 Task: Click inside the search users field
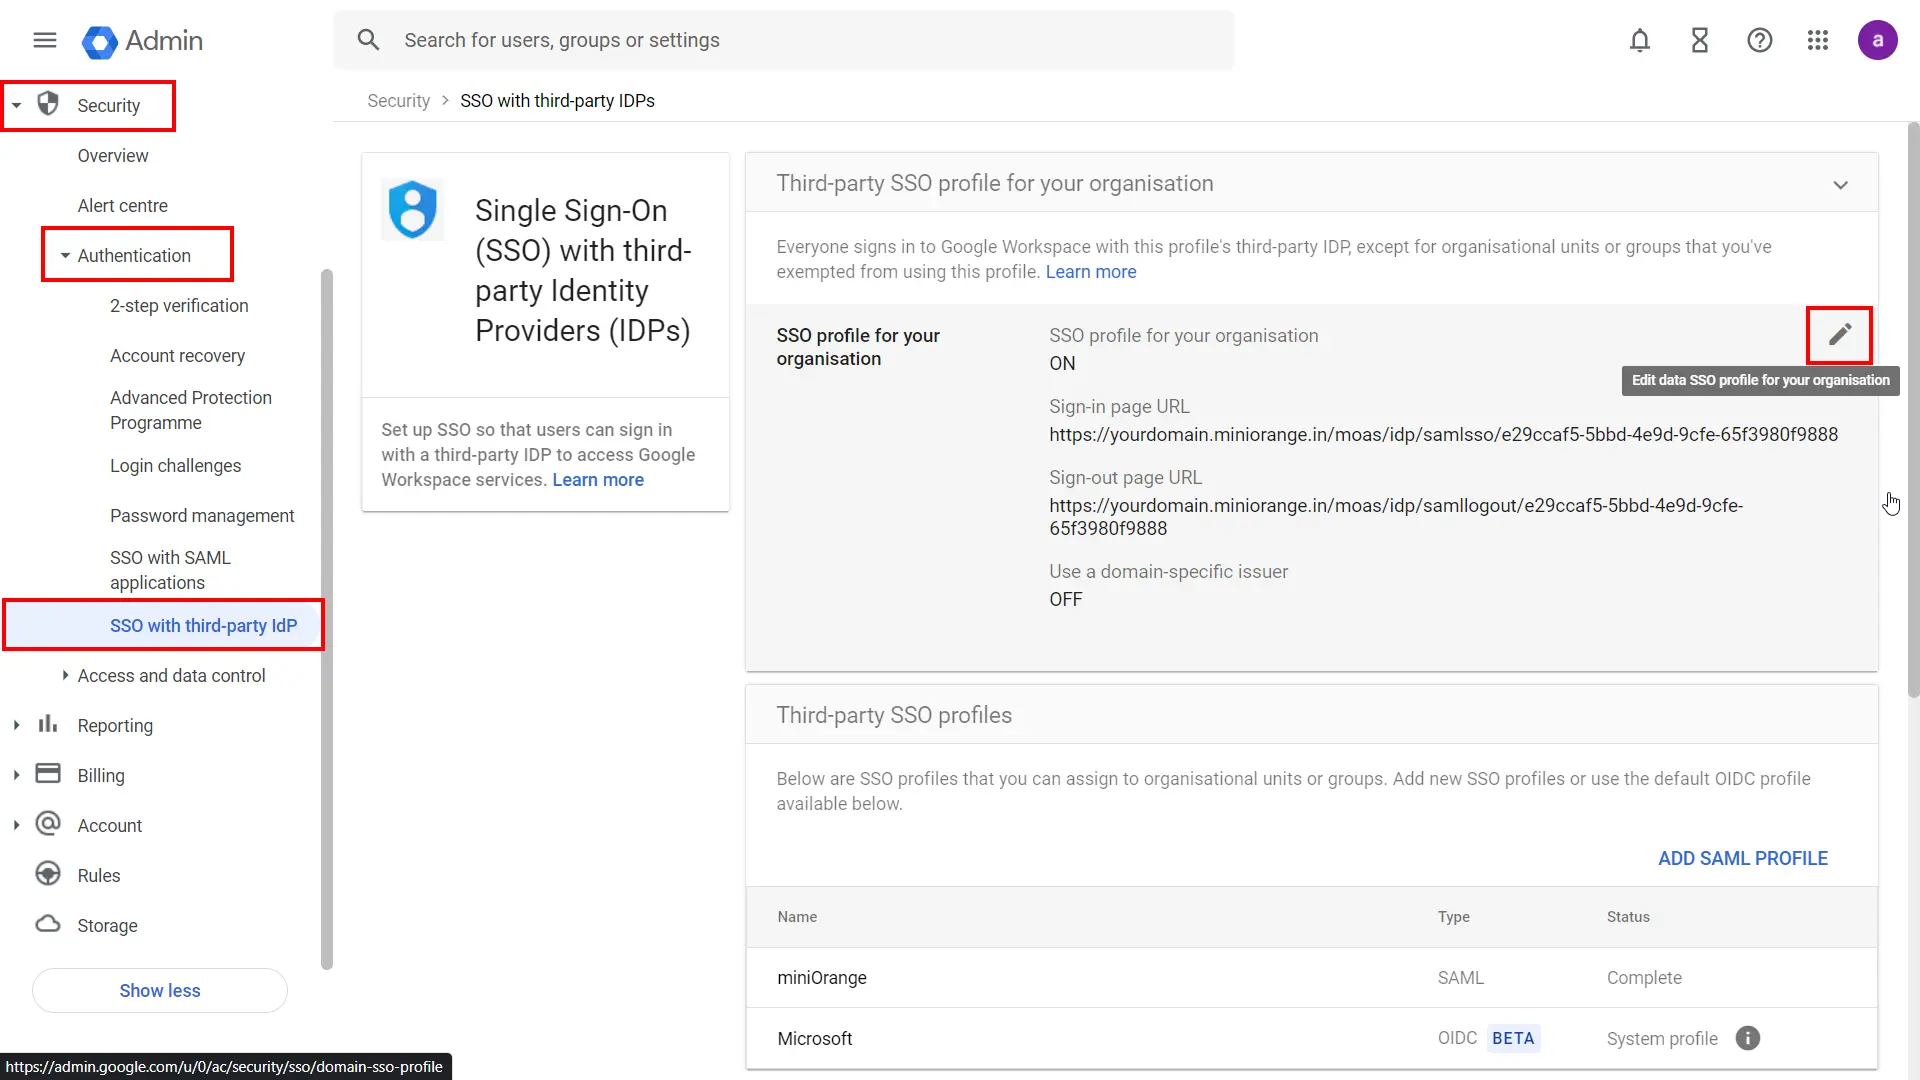[700, 40]
